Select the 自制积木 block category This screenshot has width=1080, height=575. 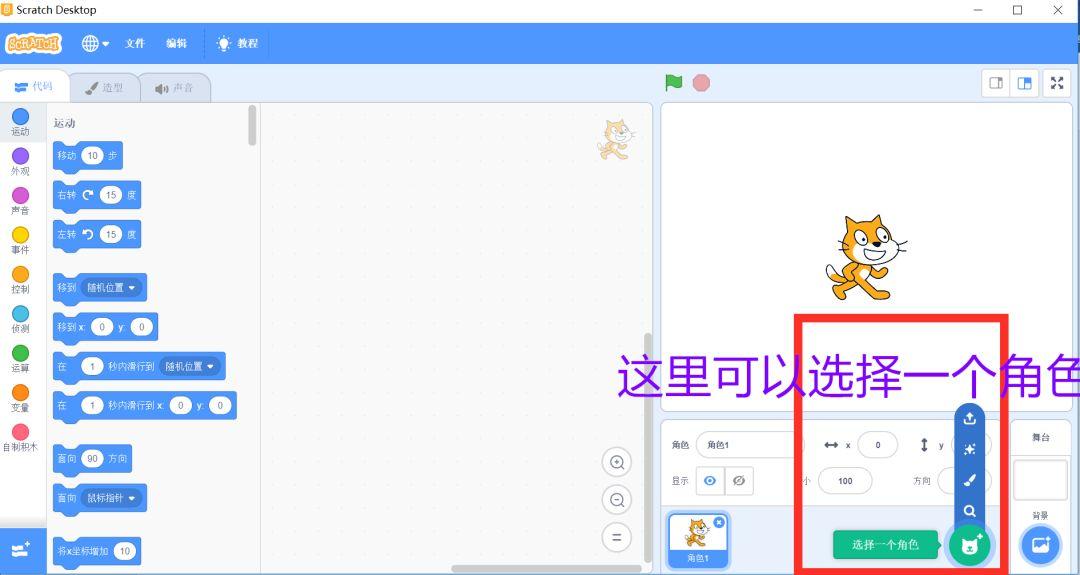pyautogui.click(x=21, y=438)
